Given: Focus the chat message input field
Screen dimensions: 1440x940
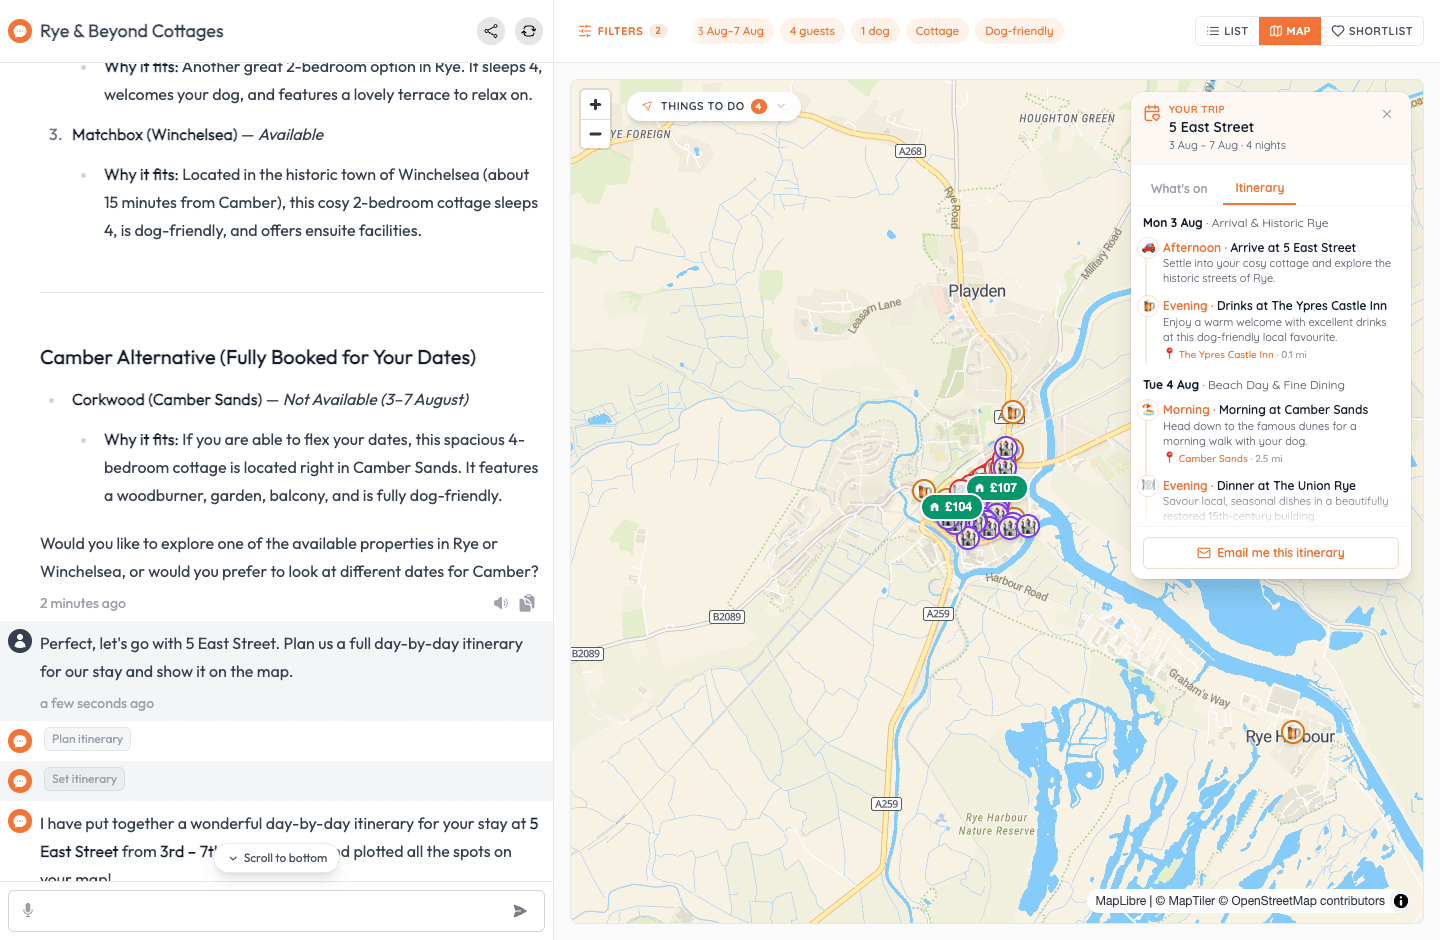Looking at the screenshot, I should coord(276,911).
